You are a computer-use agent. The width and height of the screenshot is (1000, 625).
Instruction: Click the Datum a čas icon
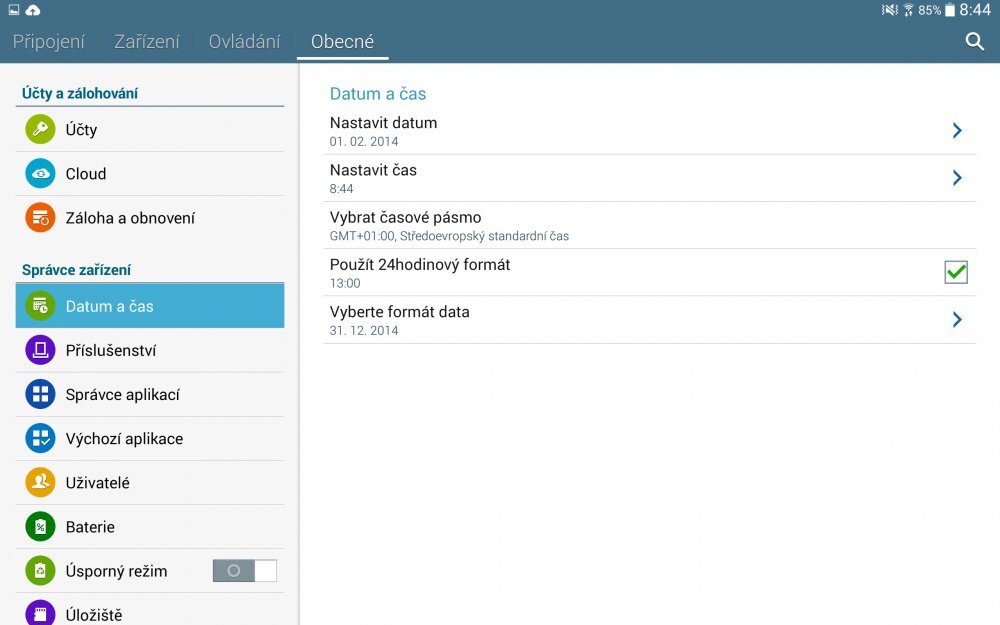click(x=40, y=306)
